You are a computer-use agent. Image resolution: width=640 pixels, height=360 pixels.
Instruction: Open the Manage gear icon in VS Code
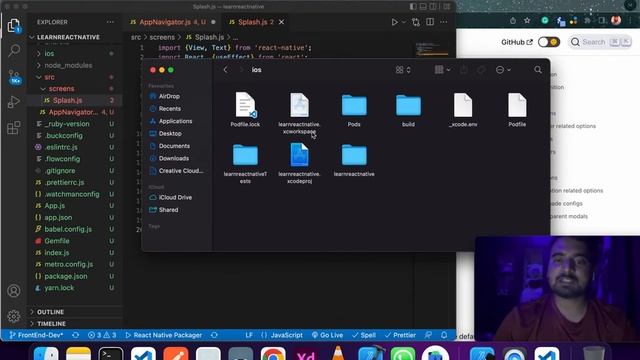[x=14, y=316]
